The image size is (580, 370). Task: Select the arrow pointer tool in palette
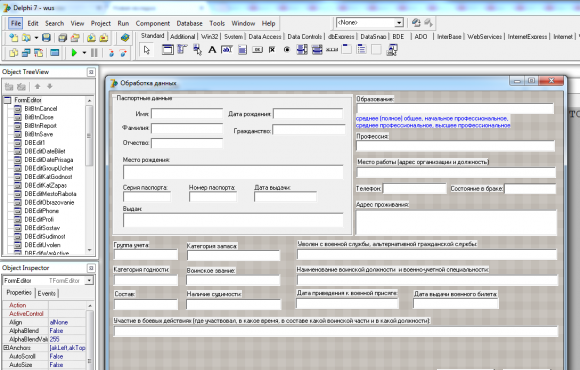147,50
